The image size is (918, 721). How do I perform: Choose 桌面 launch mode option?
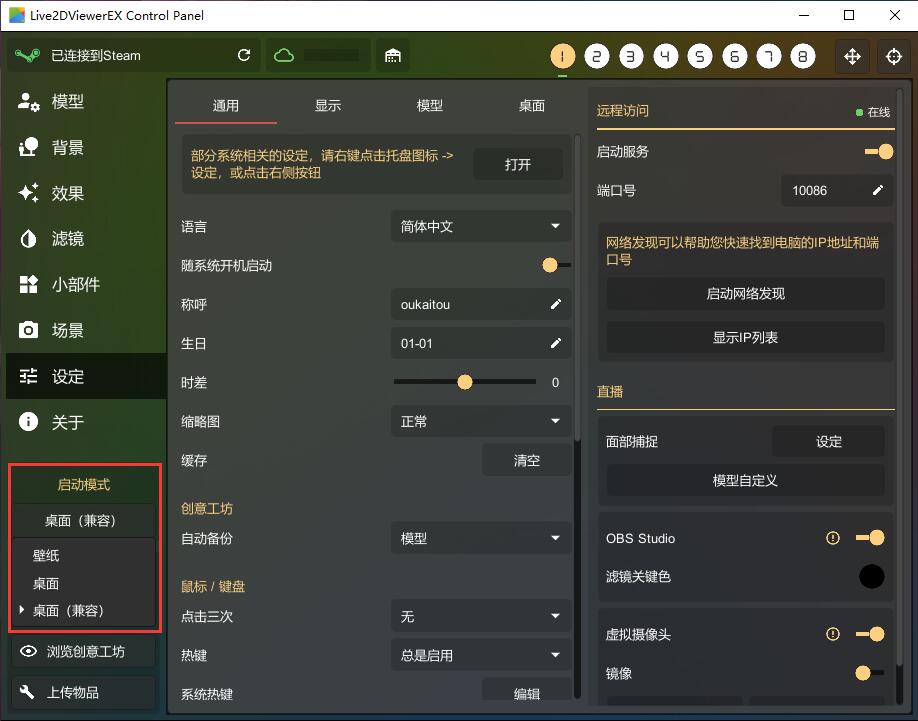pos(84,583)
